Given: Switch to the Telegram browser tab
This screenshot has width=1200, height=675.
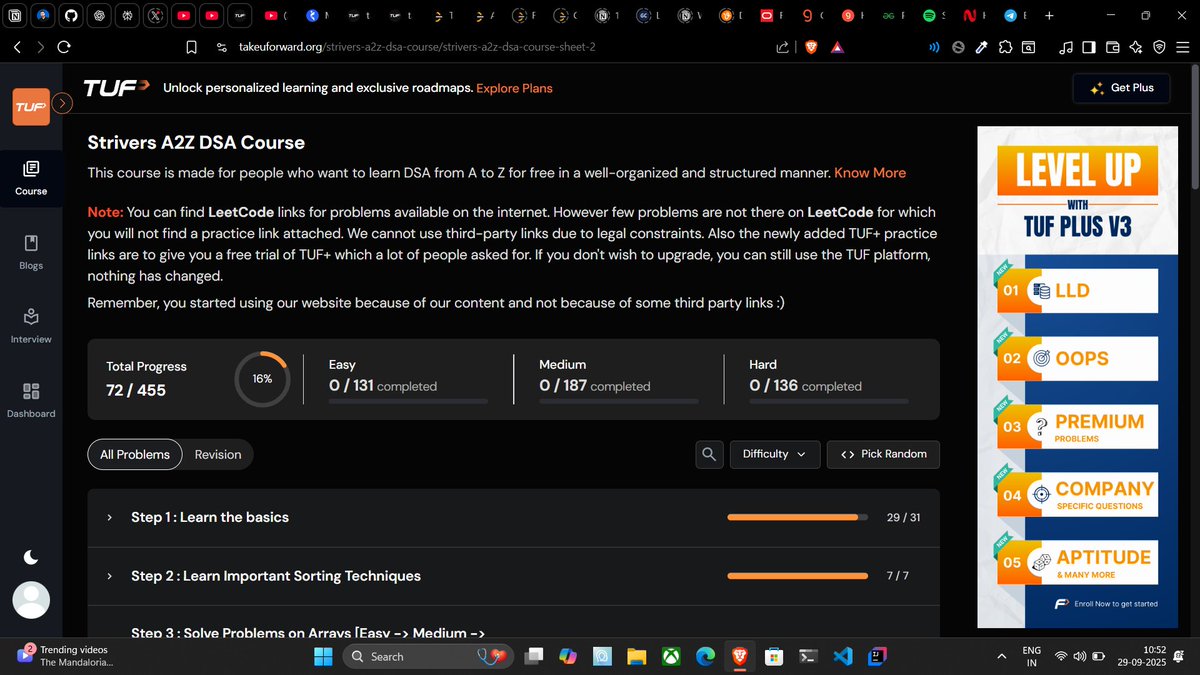Looking at the screenshot, I should 1016,16.
